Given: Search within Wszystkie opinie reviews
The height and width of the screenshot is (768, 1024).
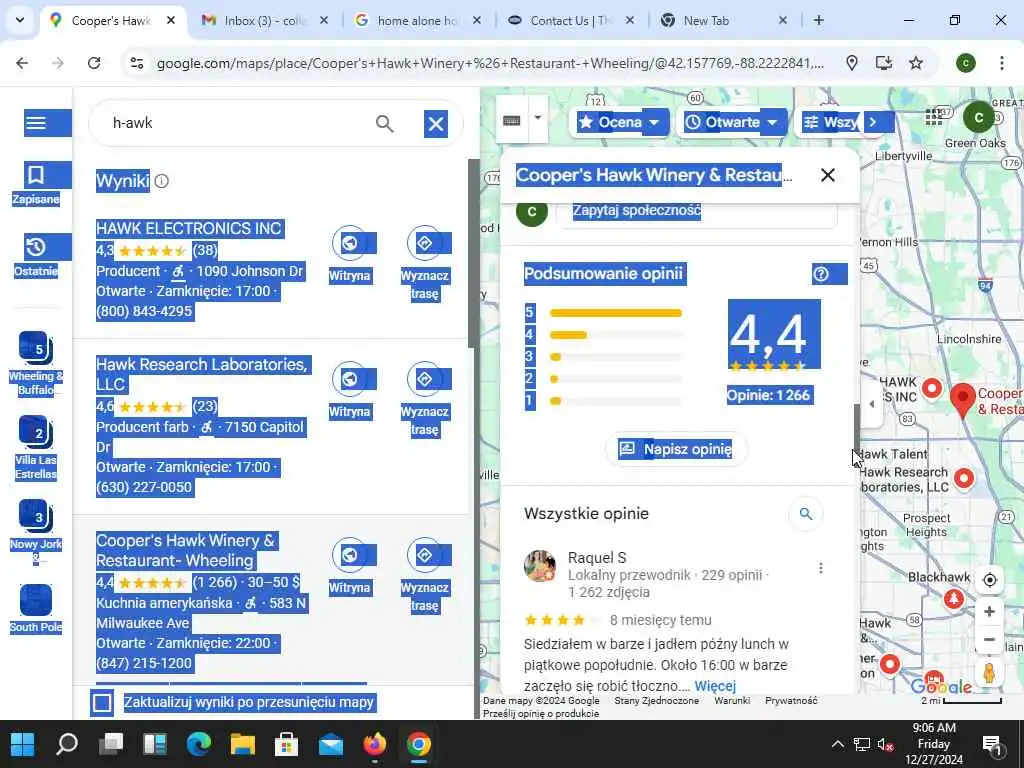Looking at the screenshot, I should click(806, 514).
